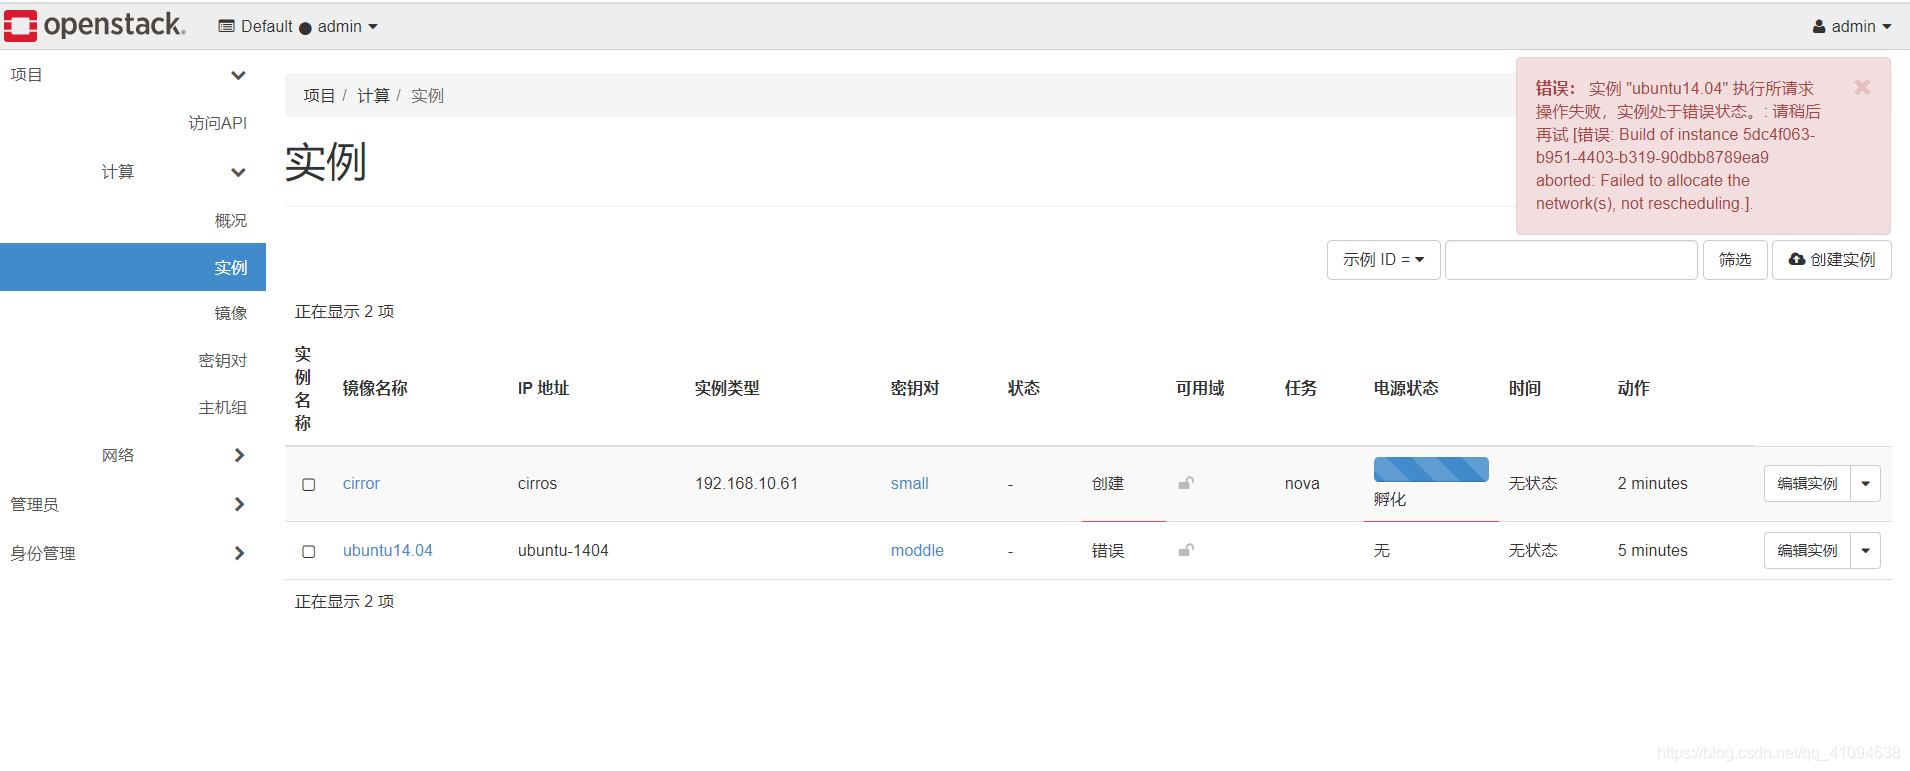
Task: Click 编辑实例 for the ubuntu14.04 instance
Action: tap(1807, 551)
